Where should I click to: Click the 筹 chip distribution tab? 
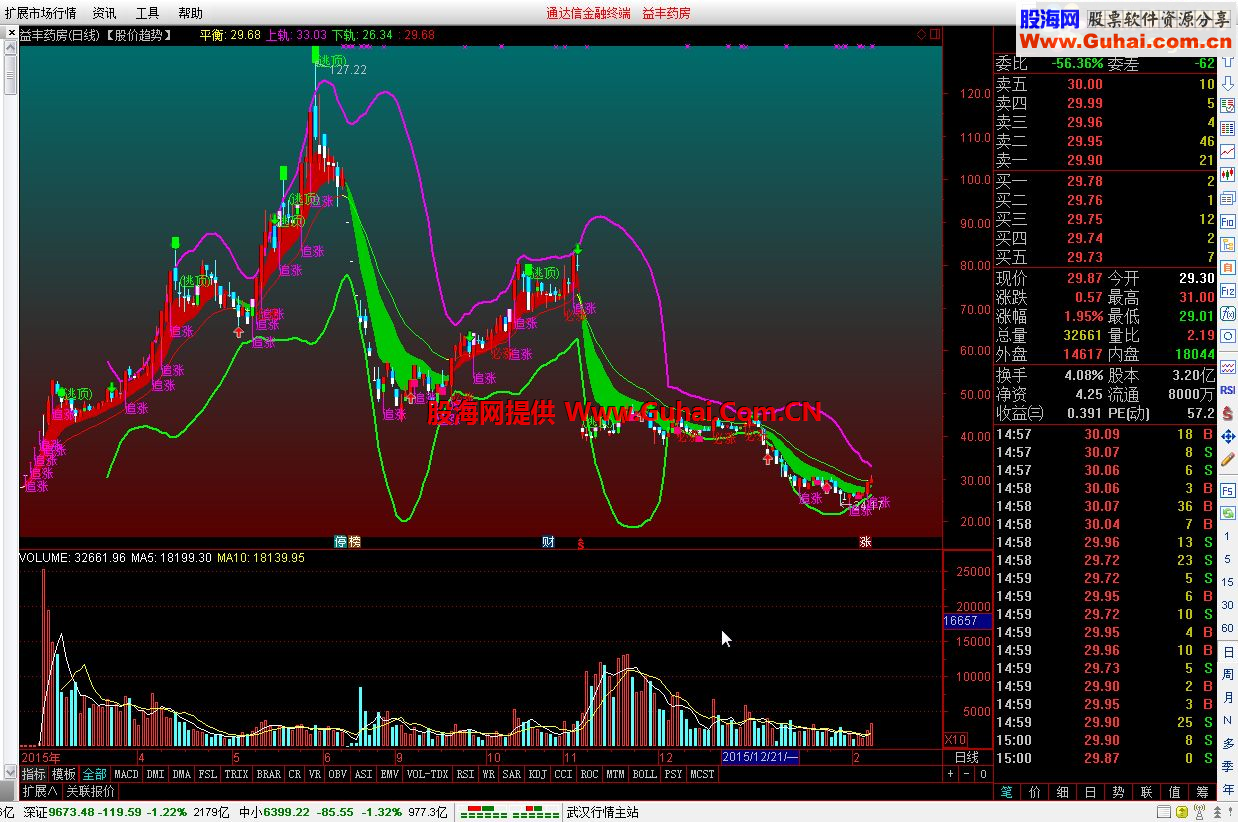click(x=1201, y=792)
